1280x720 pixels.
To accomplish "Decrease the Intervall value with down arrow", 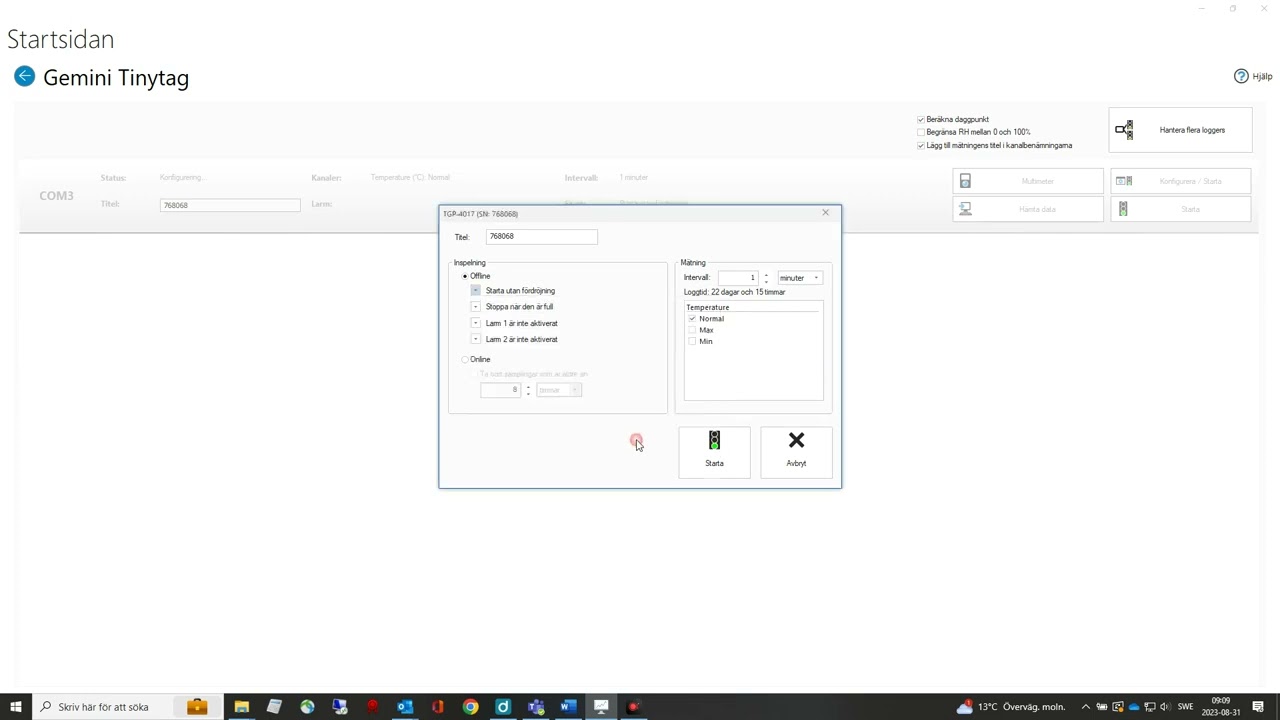I will coord(766,281).
